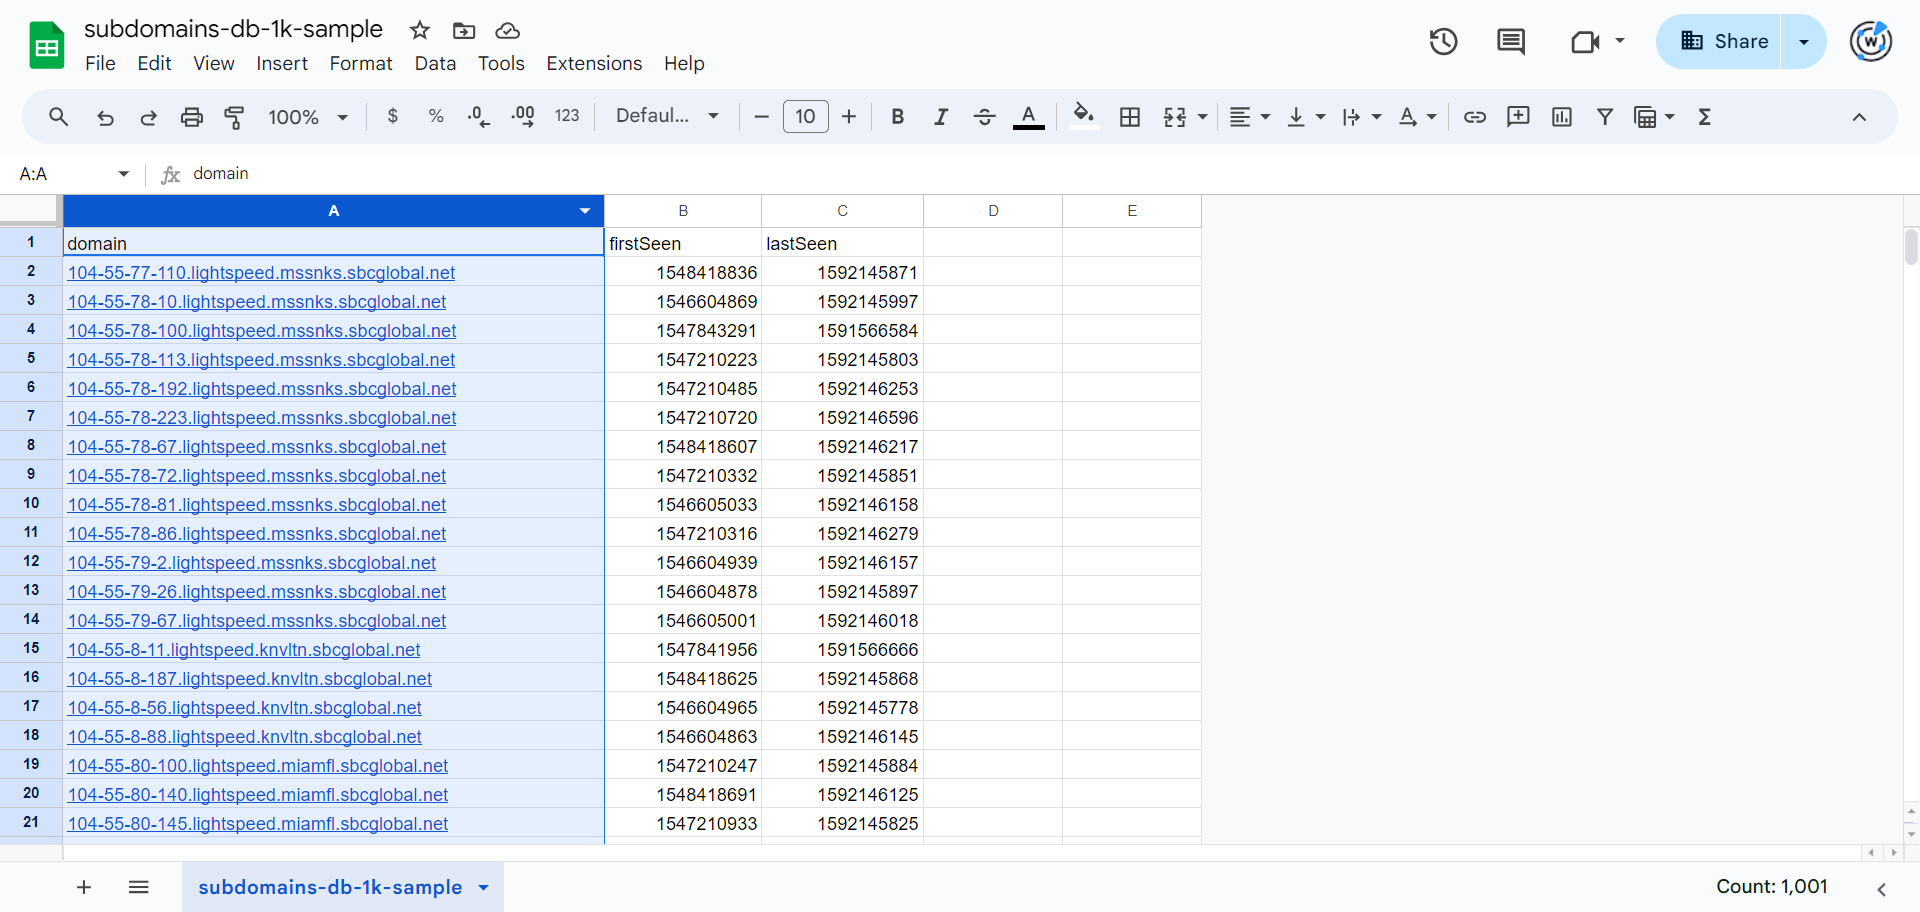Viewport: 1920px width, 912px height.
Task: Open the fill color picker
Action: pyautogui.click(x=1083, y=117)
